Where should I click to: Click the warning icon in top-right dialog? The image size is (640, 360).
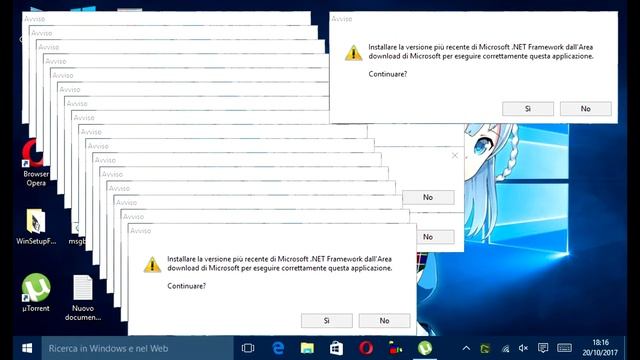353,53
